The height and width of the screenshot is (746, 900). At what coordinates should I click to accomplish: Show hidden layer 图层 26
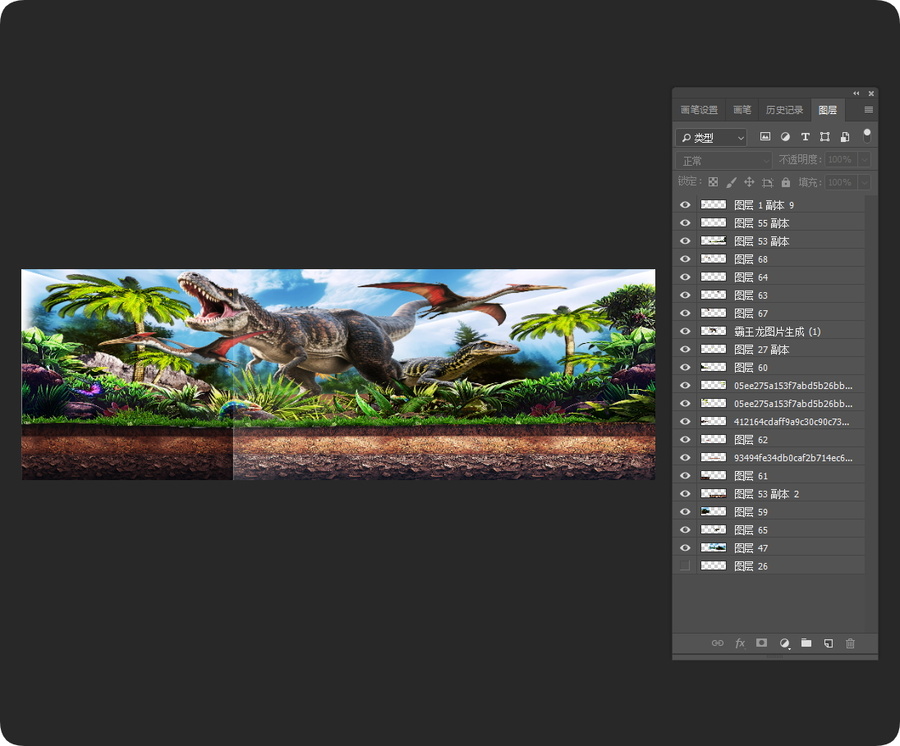point(685,566)
